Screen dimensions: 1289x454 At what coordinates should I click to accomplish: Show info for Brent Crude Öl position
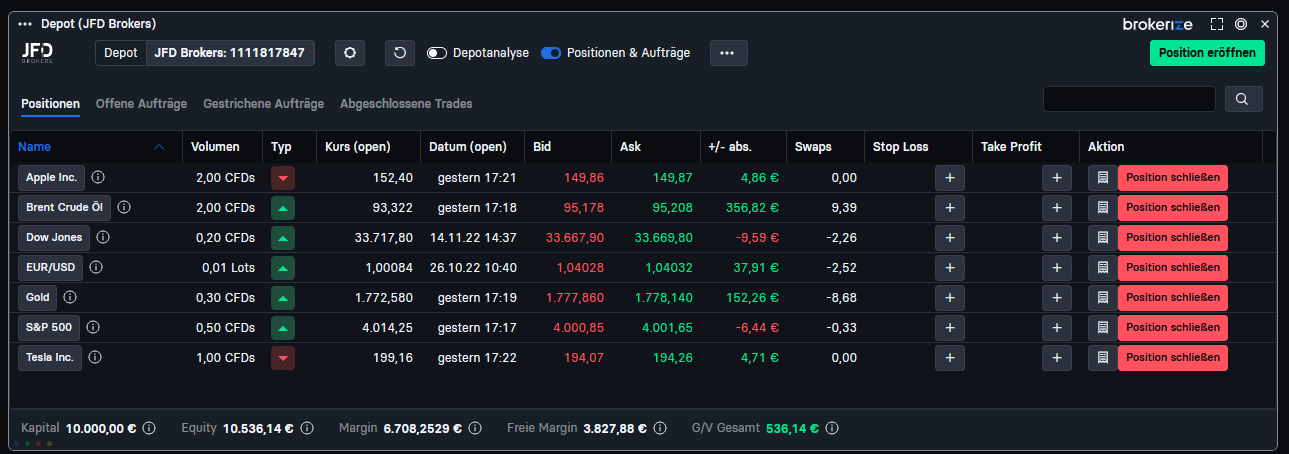pos(122,207)
